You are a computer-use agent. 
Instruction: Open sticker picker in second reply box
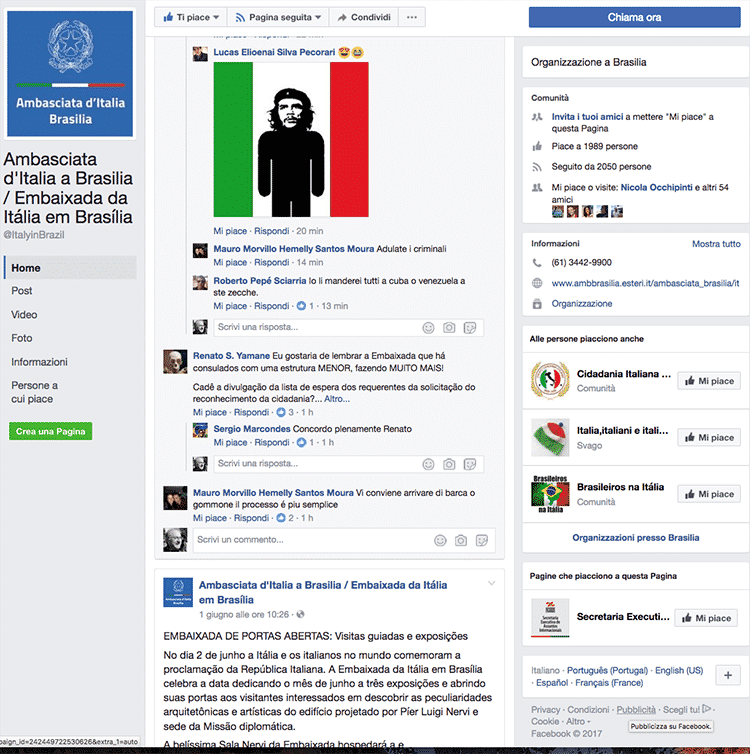(470, 465)
